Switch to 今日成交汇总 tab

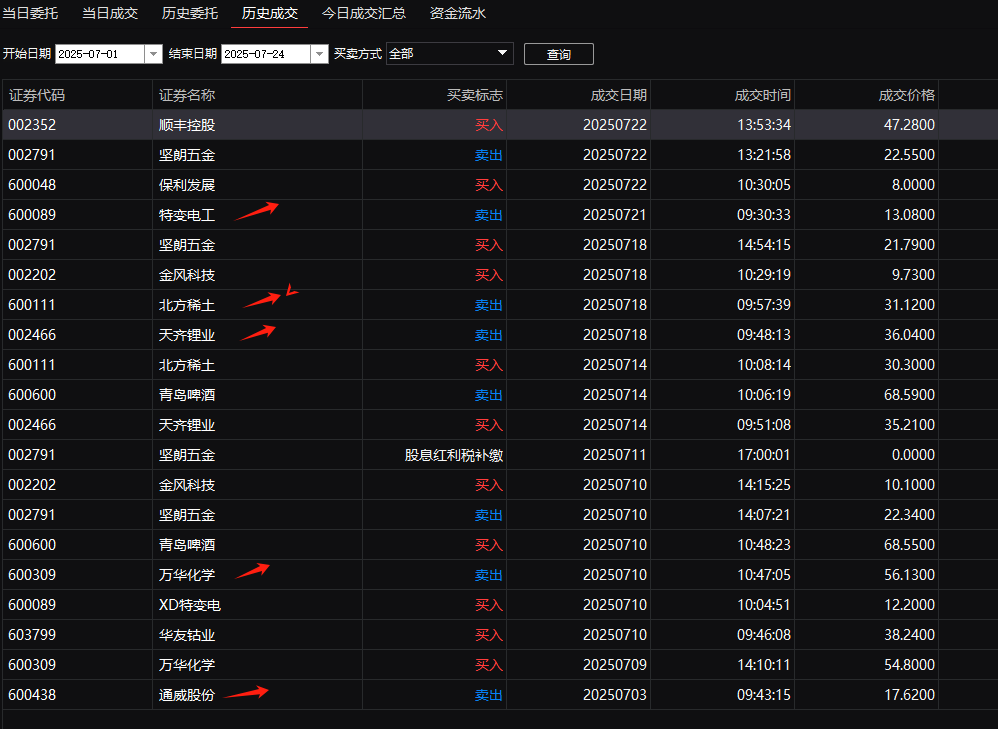(x=363, y=13)
